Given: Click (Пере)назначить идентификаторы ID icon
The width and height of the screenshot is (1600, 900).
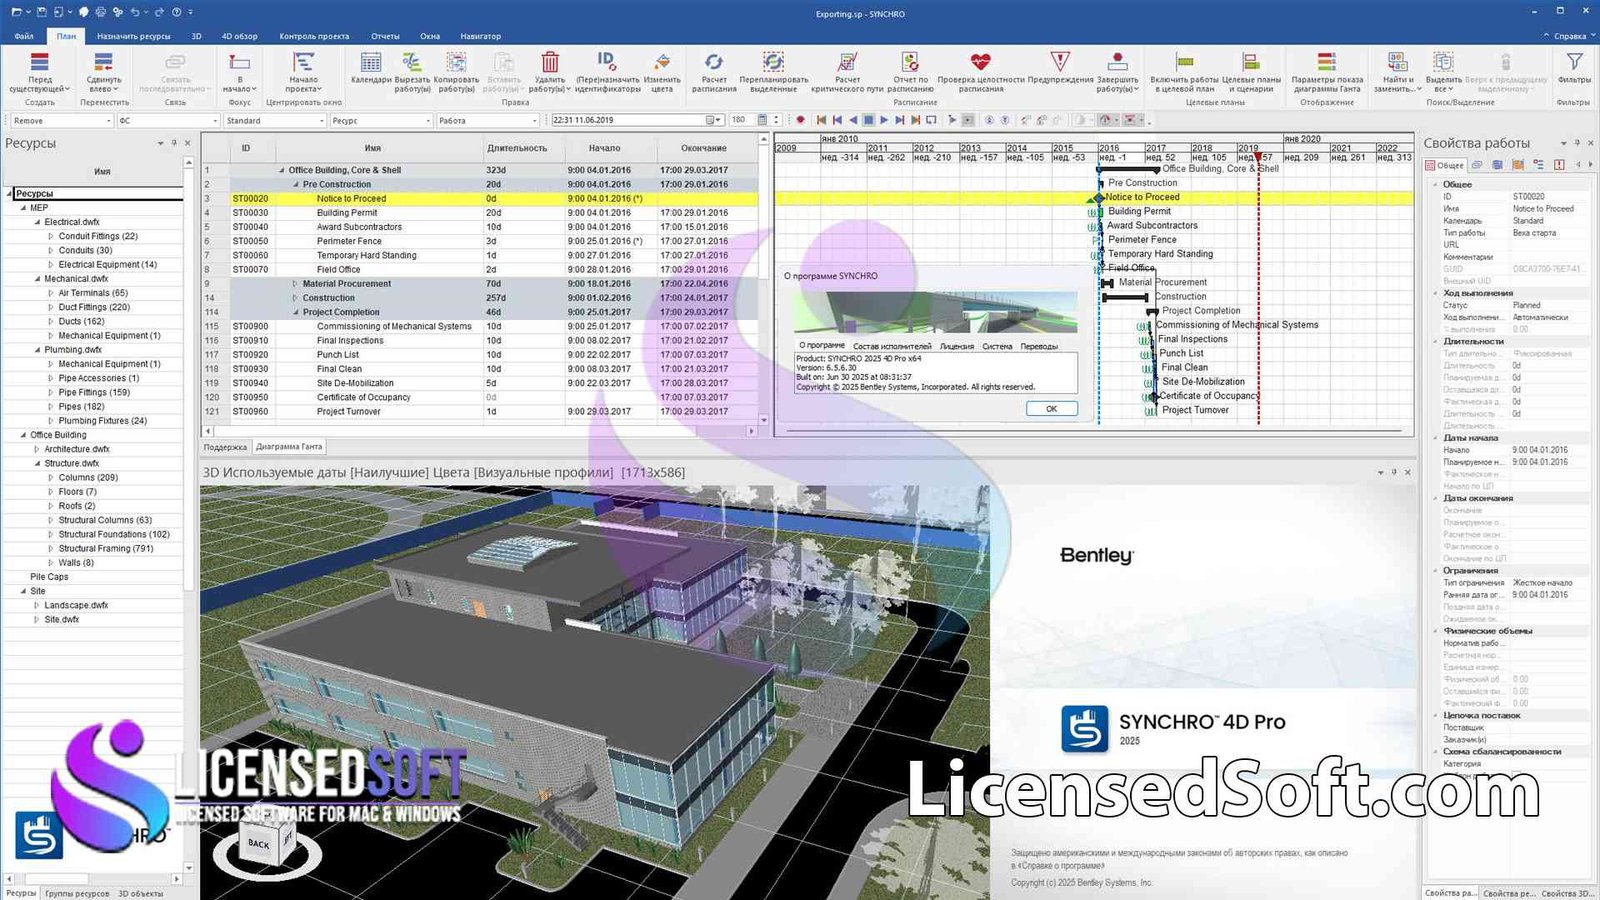Looking at the screenshot, I should [x=607, y=62].
